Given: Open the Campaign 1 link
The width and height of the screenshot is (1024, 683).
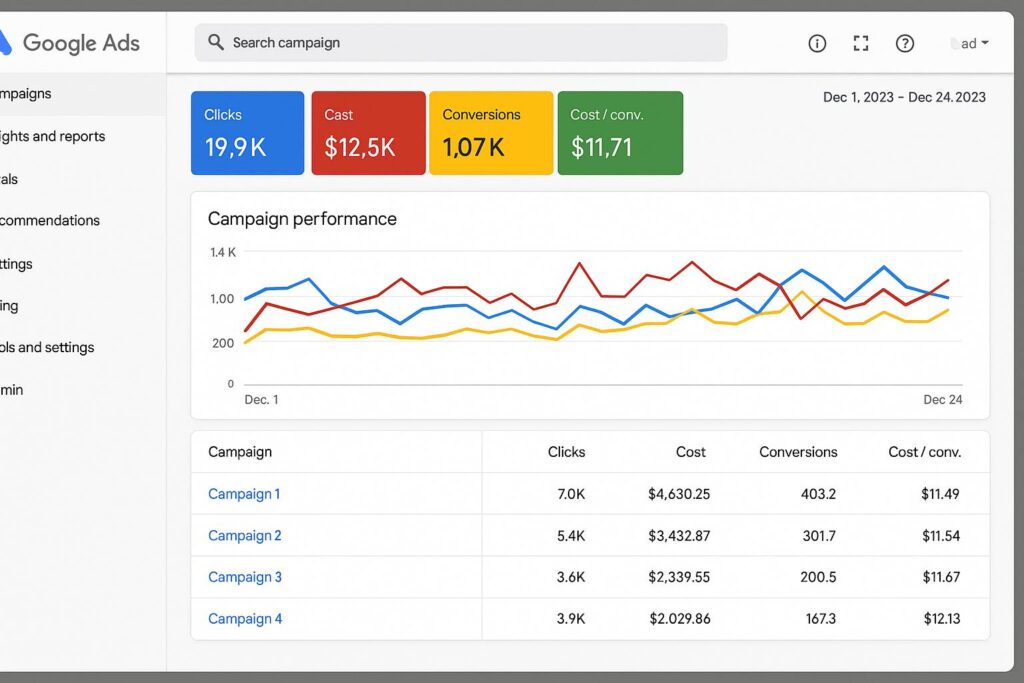Looking at the screenshot, I should click(x=244, y=494).
